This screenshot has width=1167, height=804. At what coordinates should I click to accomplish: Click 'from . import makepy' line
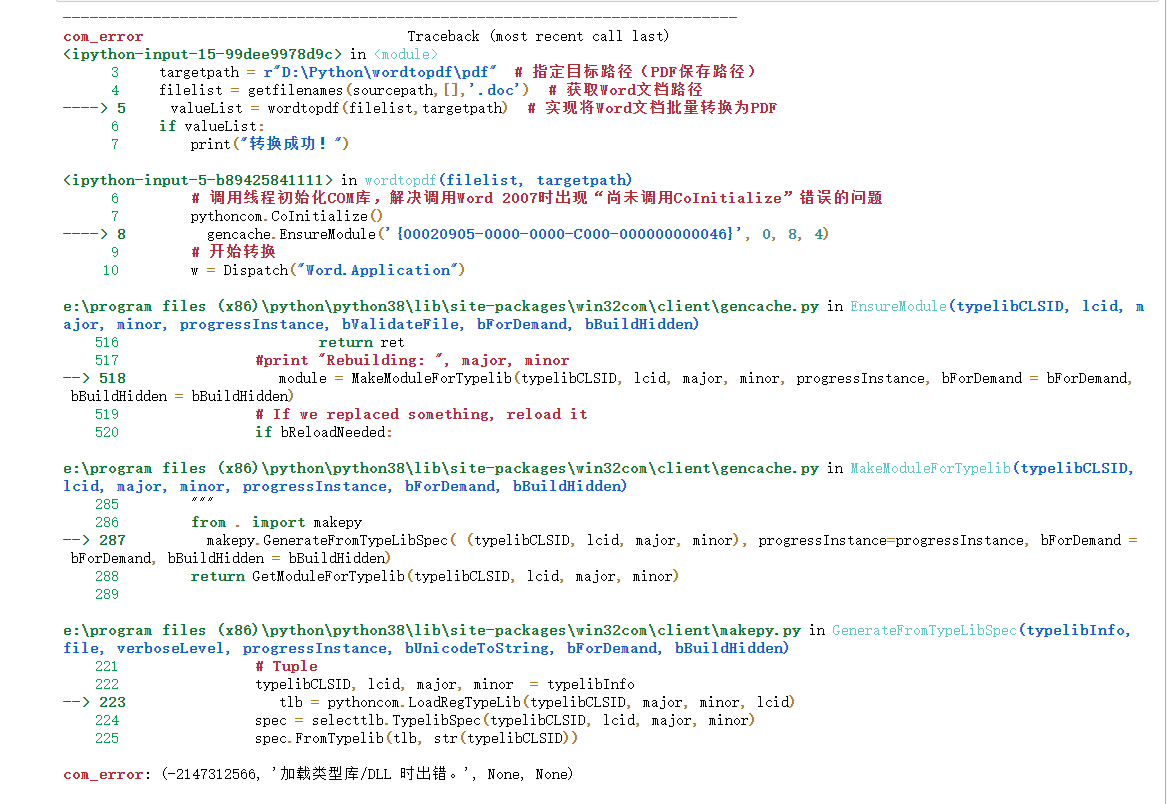click(276, 522)
